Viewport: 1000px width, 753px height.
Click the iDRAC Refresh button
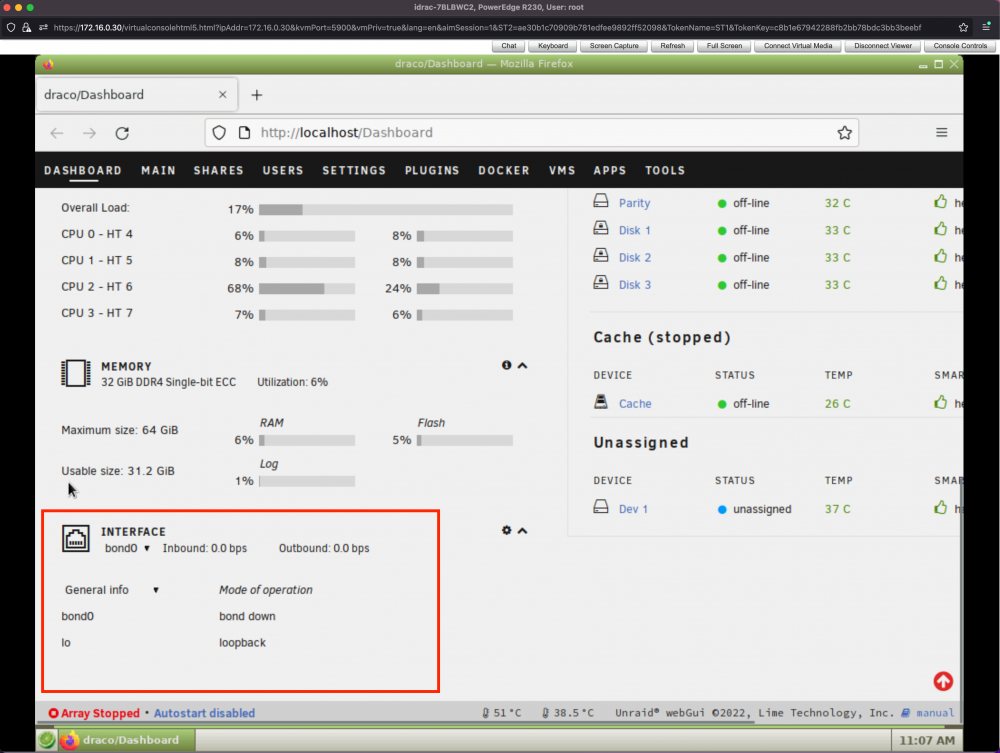click(673, 46)
